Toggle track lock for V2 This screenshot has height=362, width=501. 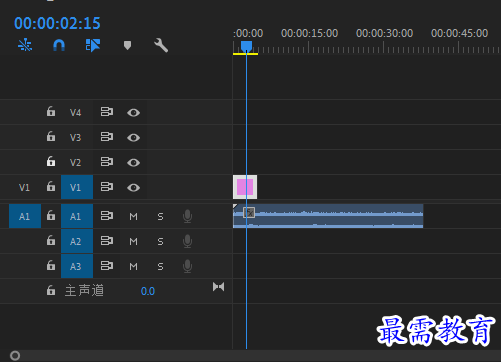51,161
